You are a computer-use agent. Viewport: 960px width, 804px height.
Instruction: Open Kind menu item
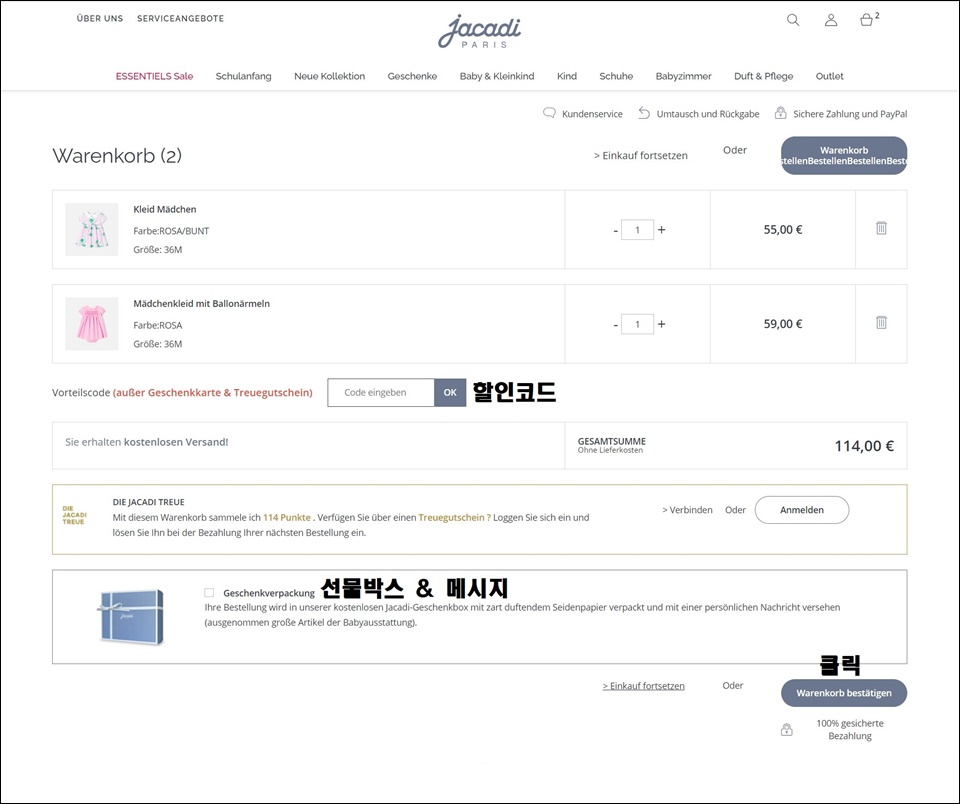pyautogui.click(x=566, y=76)
